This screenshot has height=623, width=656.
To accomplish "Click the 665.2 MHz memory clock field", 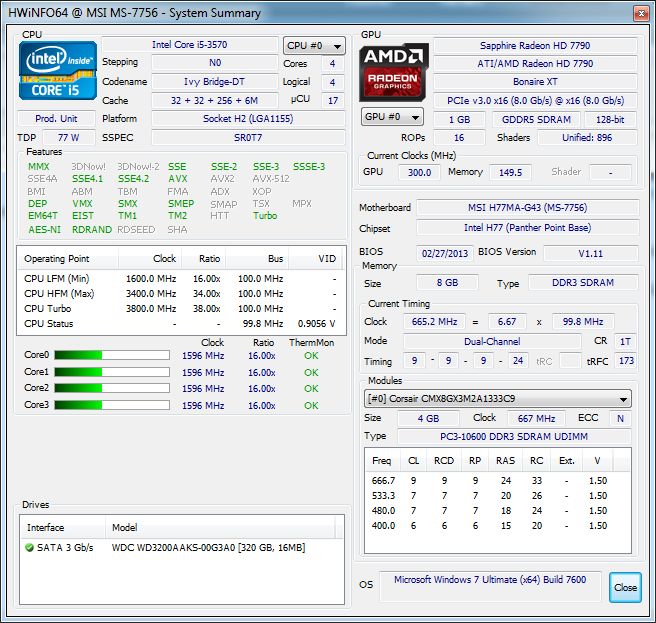I will (434, 322).
